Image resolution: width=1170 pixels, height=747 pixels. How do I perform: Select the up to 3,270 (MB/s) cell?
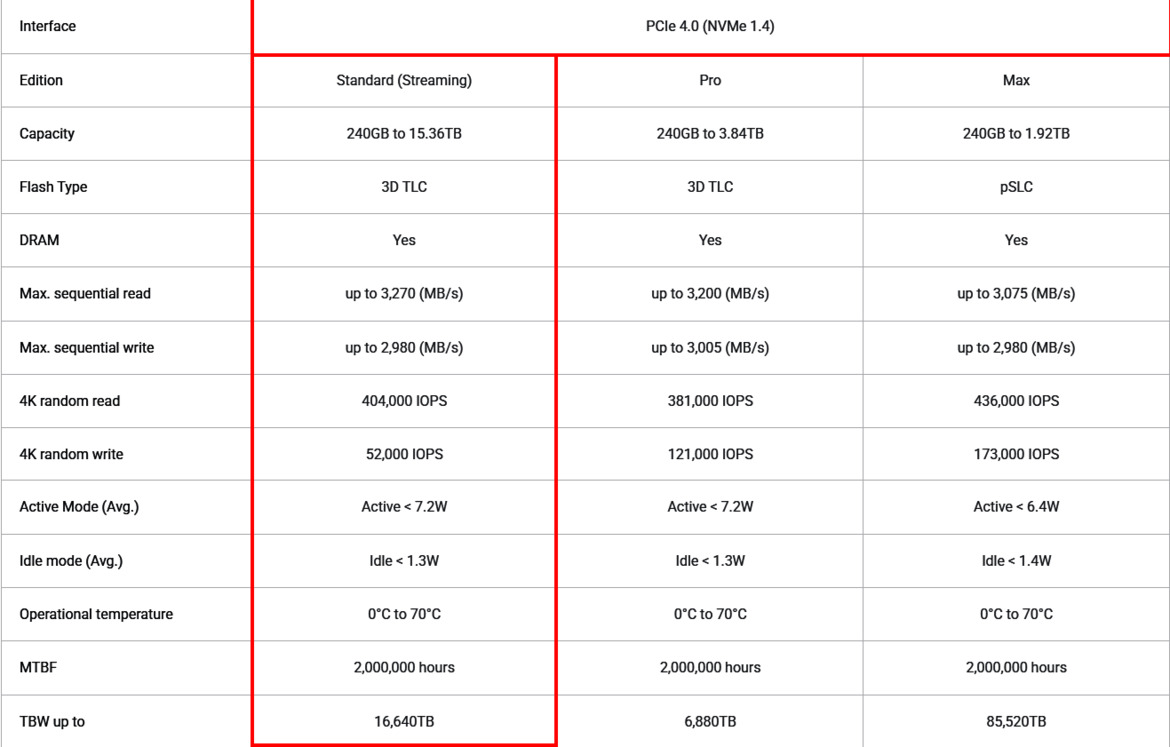404,294
